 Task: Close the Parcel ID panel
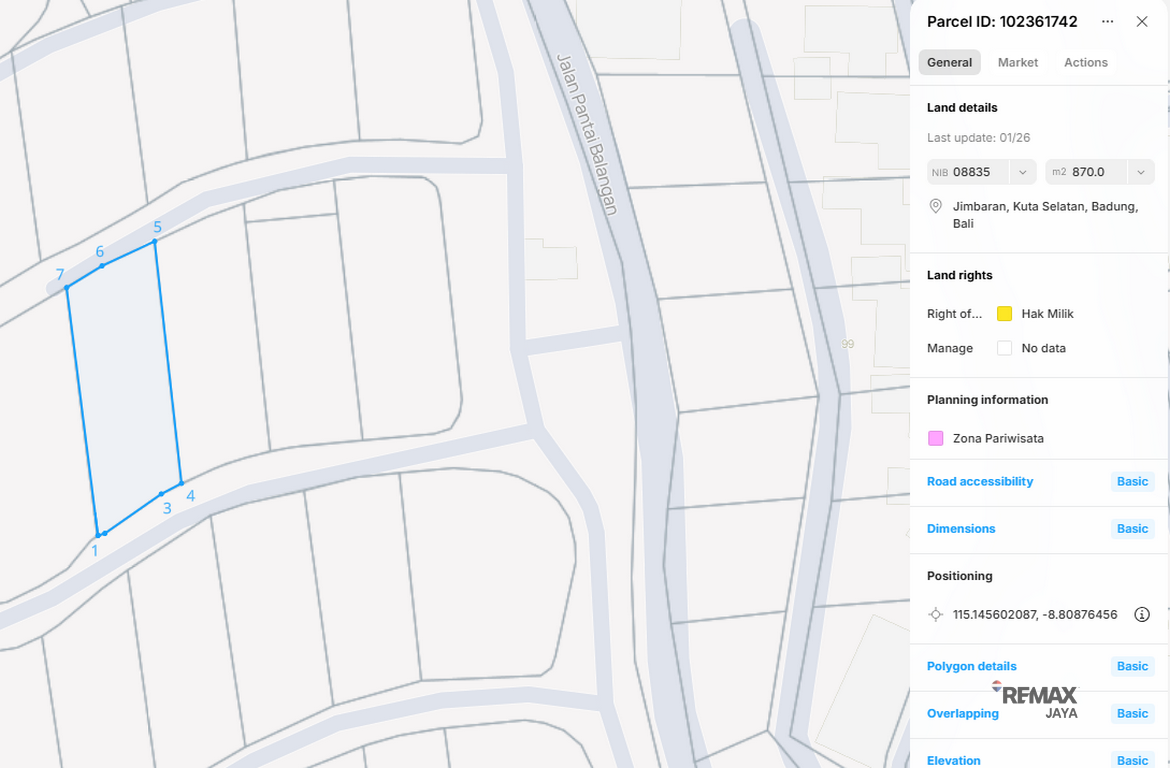click(x=1142, y=22)
